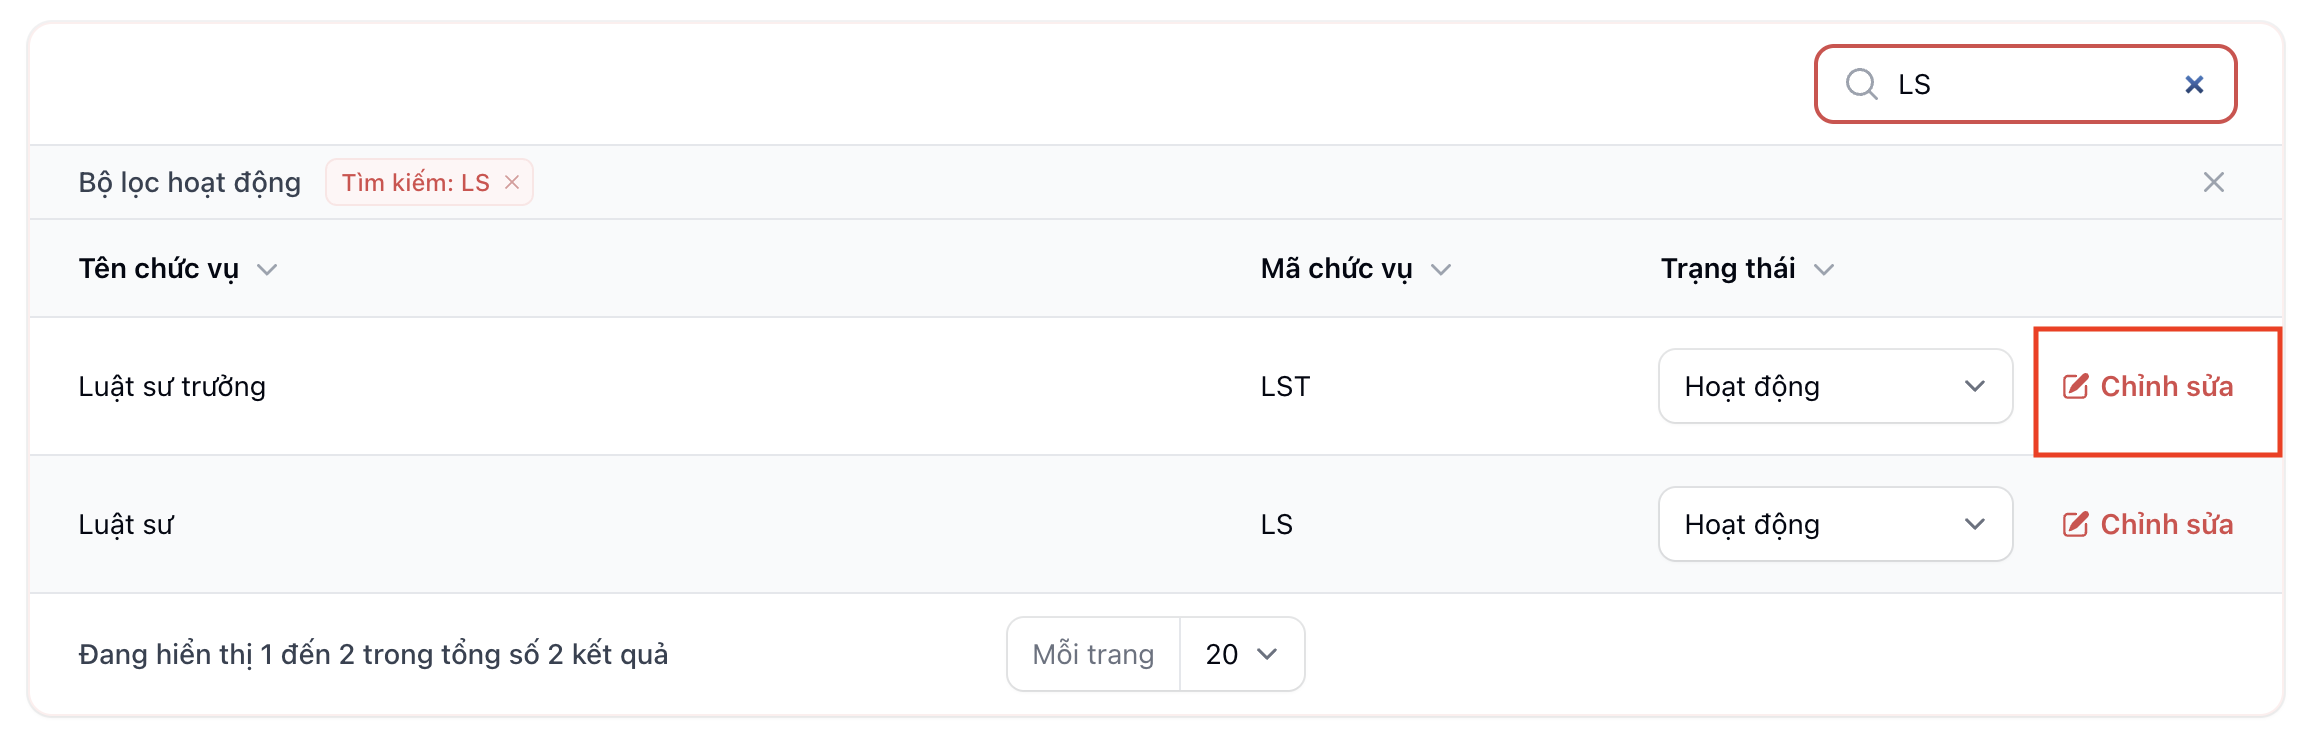Open the status dropdown for Luật sư
Viewport: 2310px width, 746px height.
pyautogui.click(x=1835, y=525)
